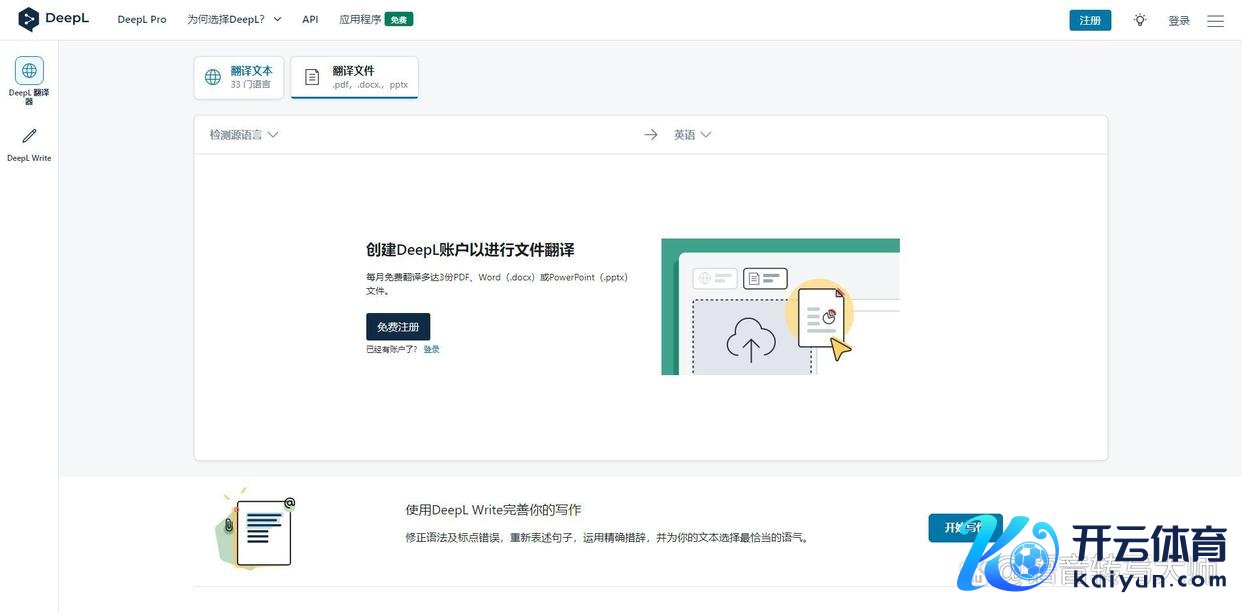Viewport: 1242px width, 613px height.
Task: Open DeepL translator globe icon in sidebar
Action: click(x=29, y=71)
